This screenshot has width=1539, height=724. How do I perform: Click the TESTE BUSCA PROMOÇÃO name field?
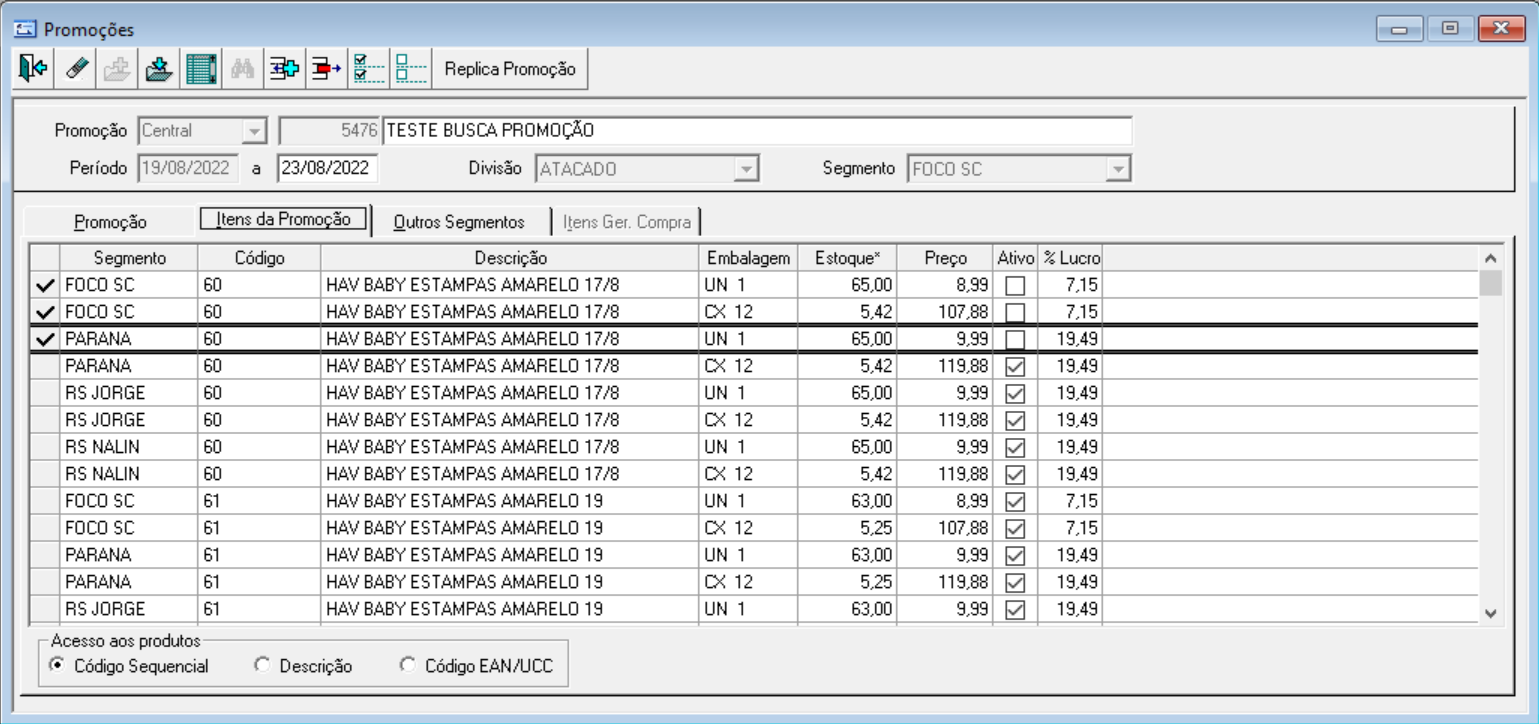tap(757, 130)
